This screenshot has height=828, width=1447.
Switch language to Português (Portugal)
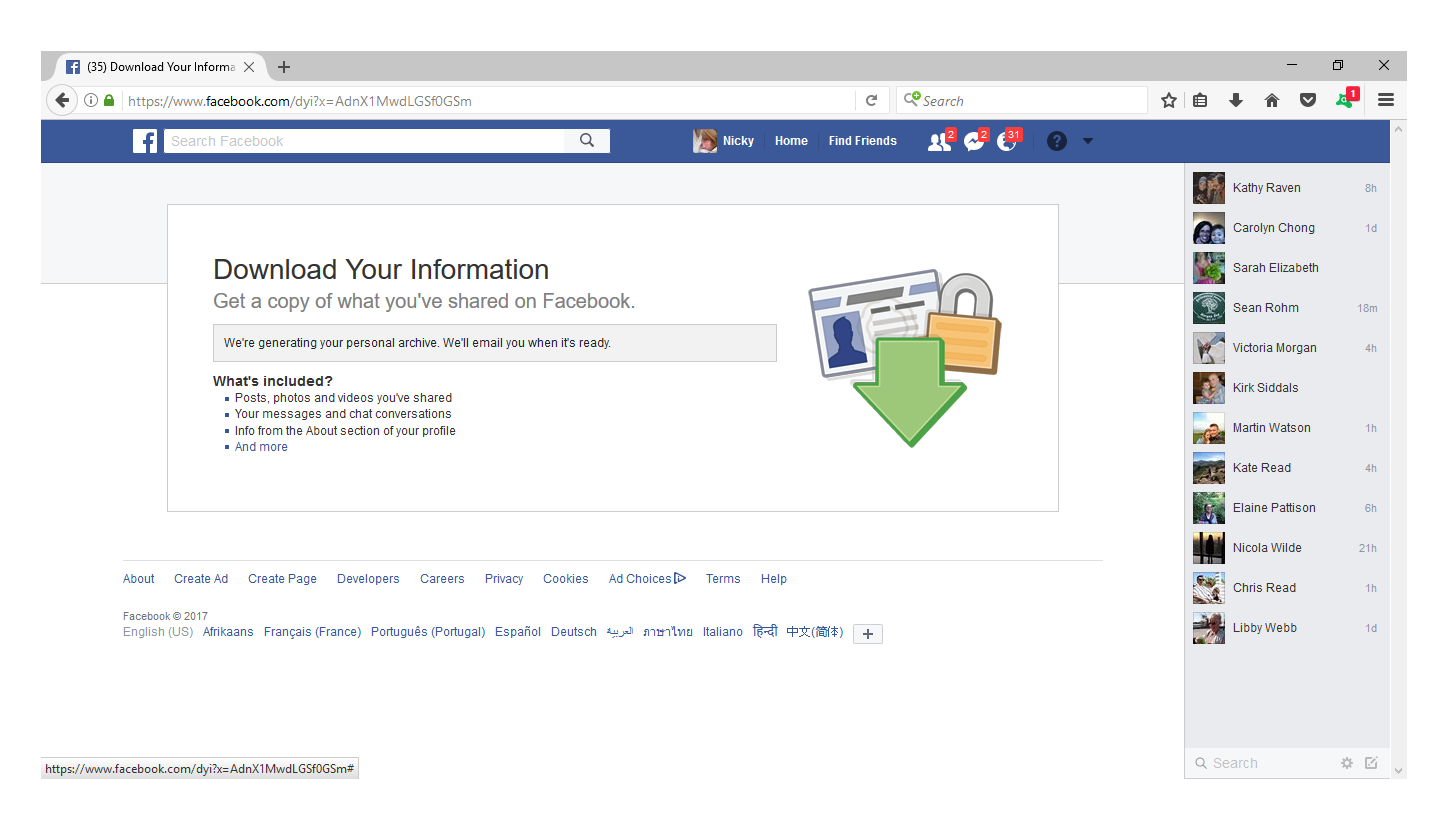[x=428, y=632]
